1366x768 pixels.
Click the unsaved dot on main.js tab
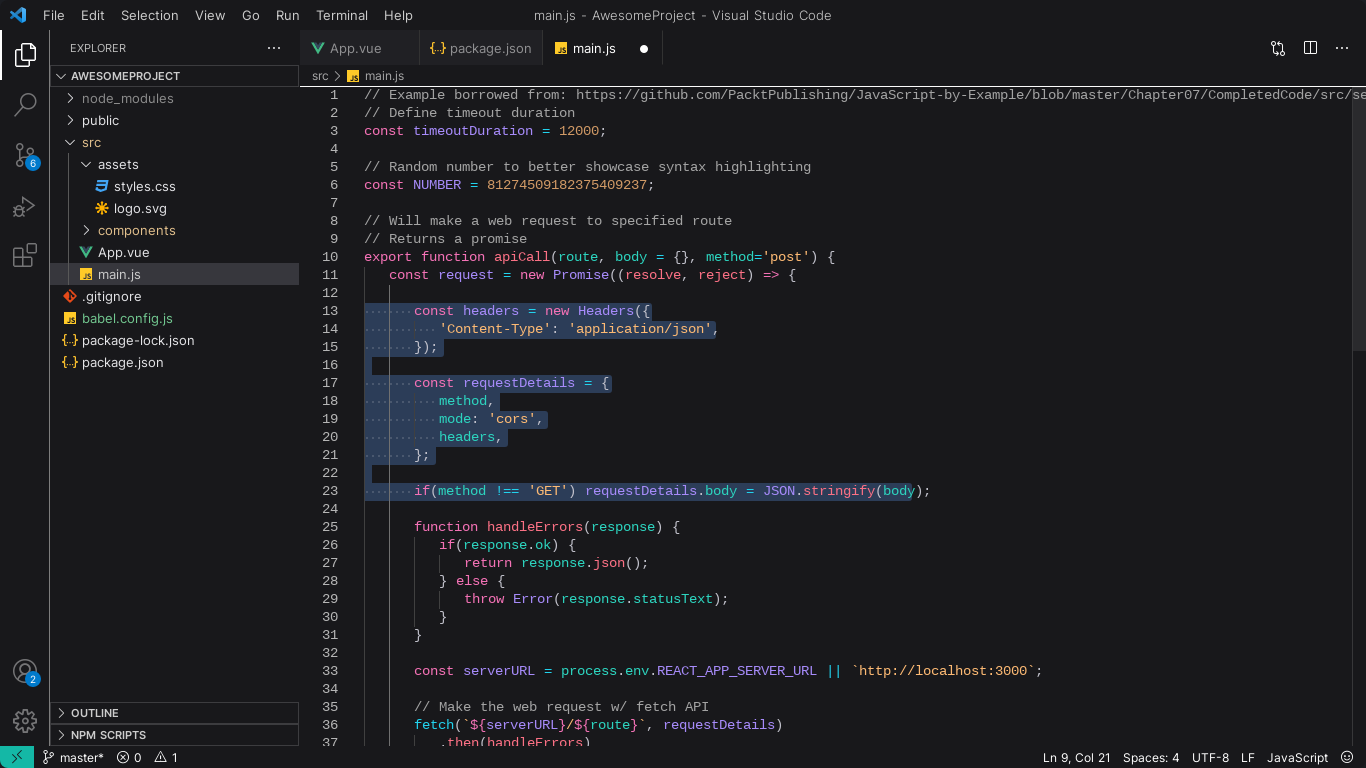pyautogui.click(x=644, y=48)
